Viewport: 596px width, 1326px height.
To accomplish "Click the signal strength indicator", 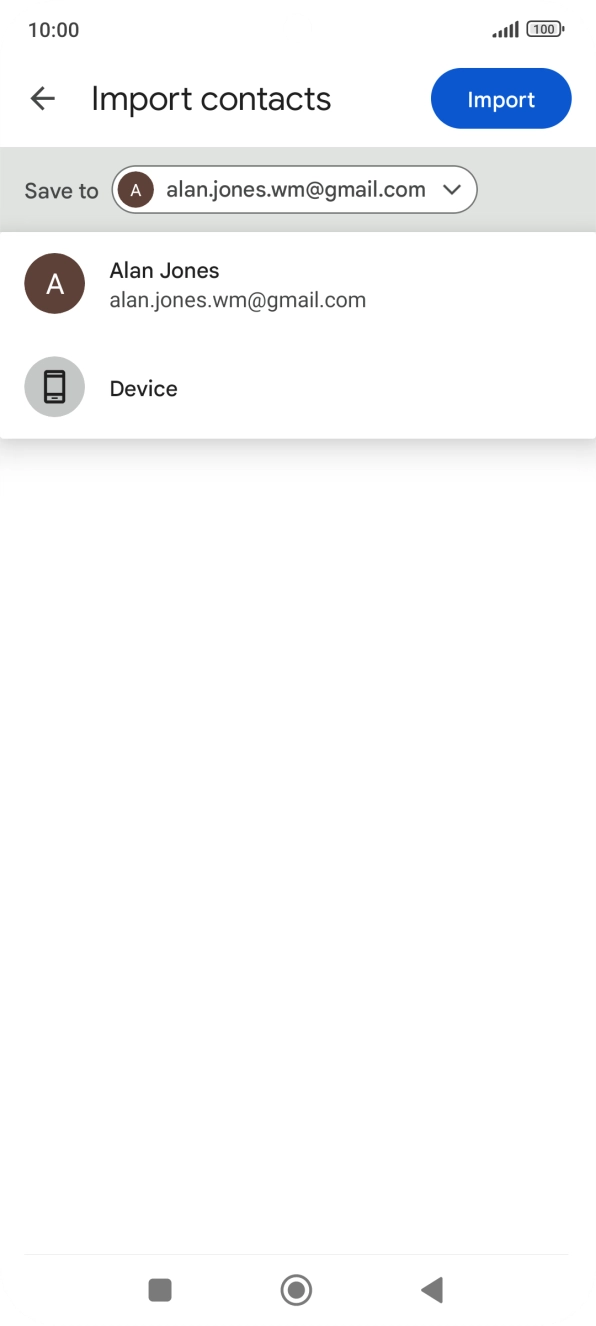I will tap(505, 30).
